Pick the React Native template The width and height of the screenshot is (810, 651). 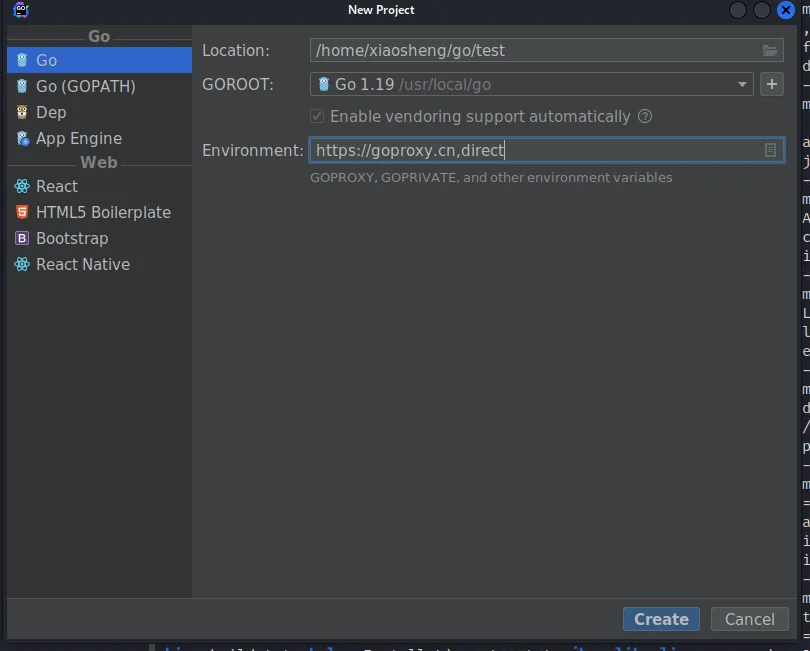click(x=99, y=264)
